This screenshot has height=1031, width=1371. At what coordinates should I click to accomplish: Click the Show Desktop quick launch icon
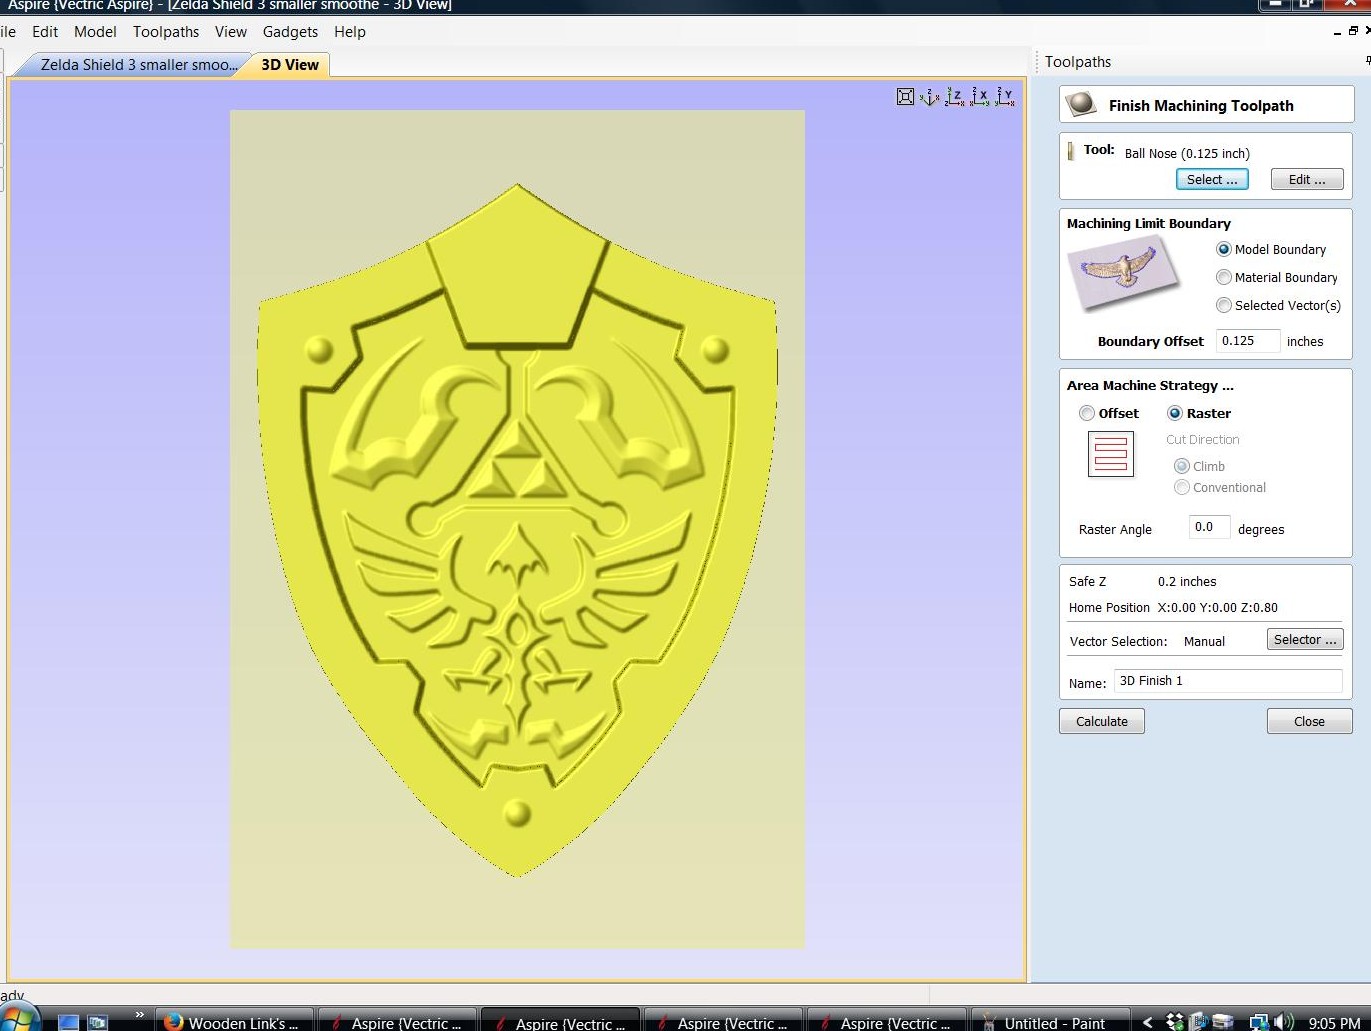68,1022
